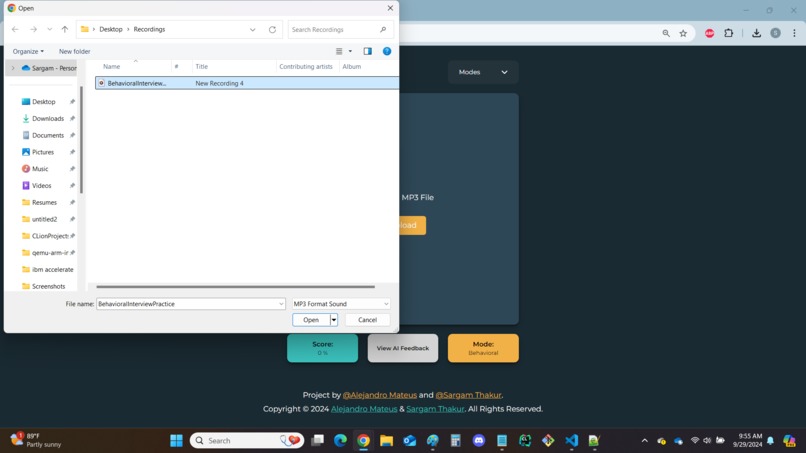Viewport: 806px width, 453px height.
Task: Open the Organize menu
Action: pos(28,51)
